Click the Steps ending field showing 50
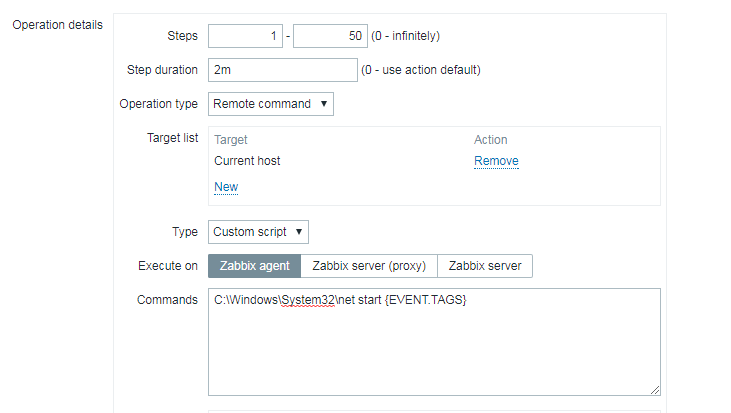Viewport: 731px width, 413px height. coord(330,36)
